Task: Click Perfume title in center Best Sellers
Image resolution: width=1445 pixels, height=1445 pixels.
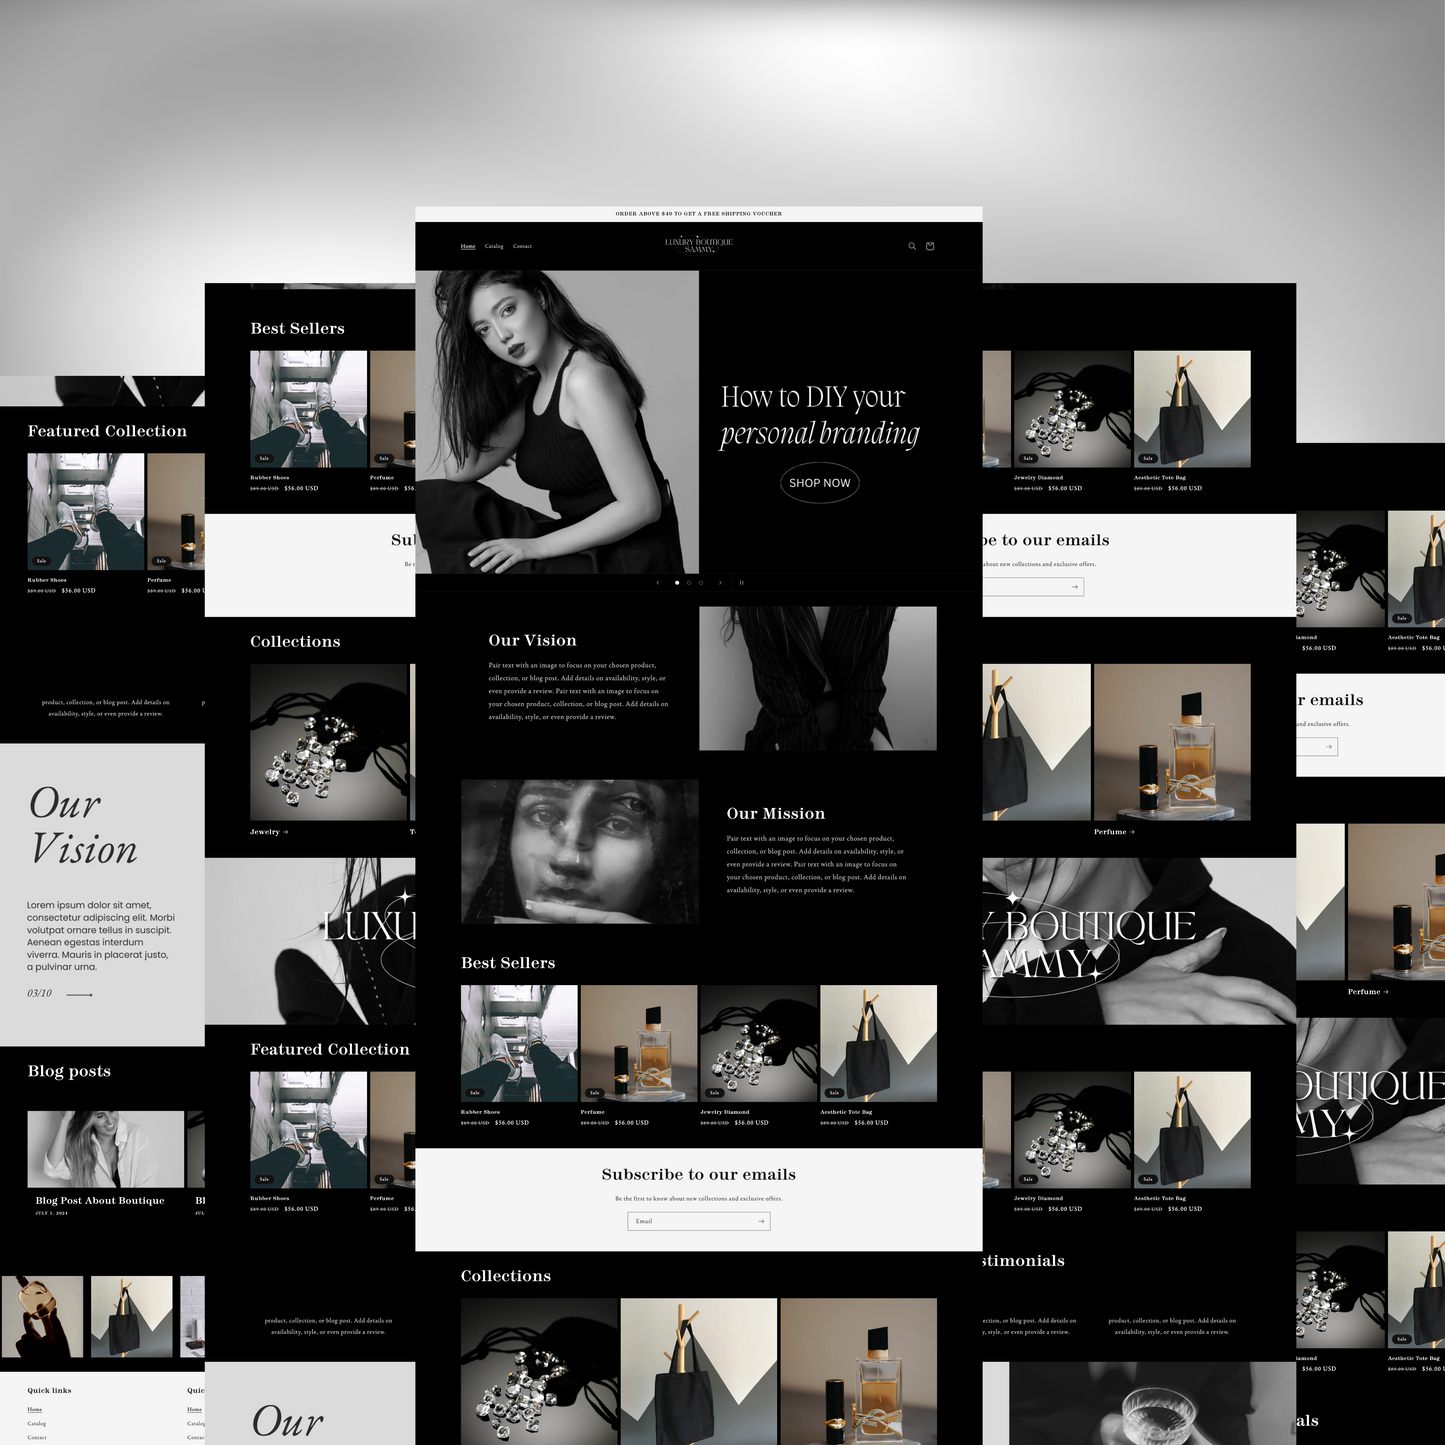Action: pyautogui.click(x=593, y=1112)
